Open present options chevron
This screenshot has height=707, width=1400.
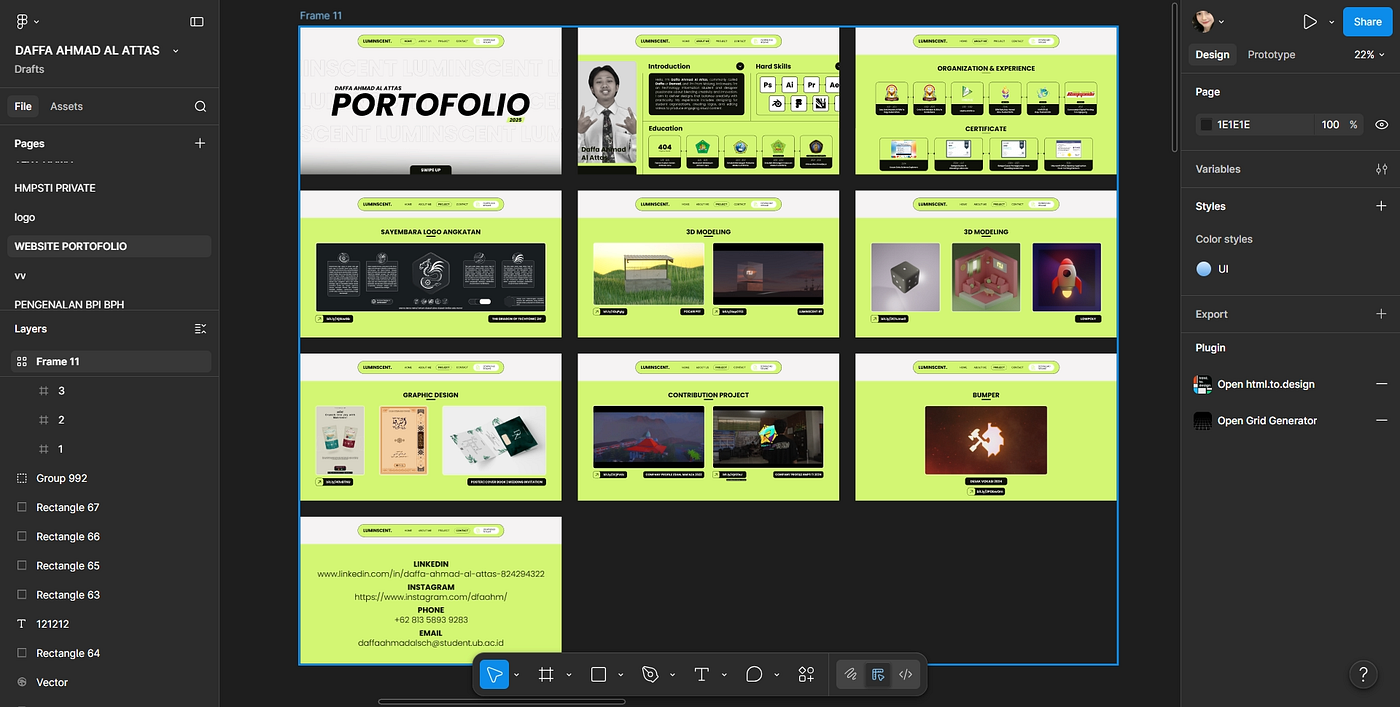pos(1331,21)
